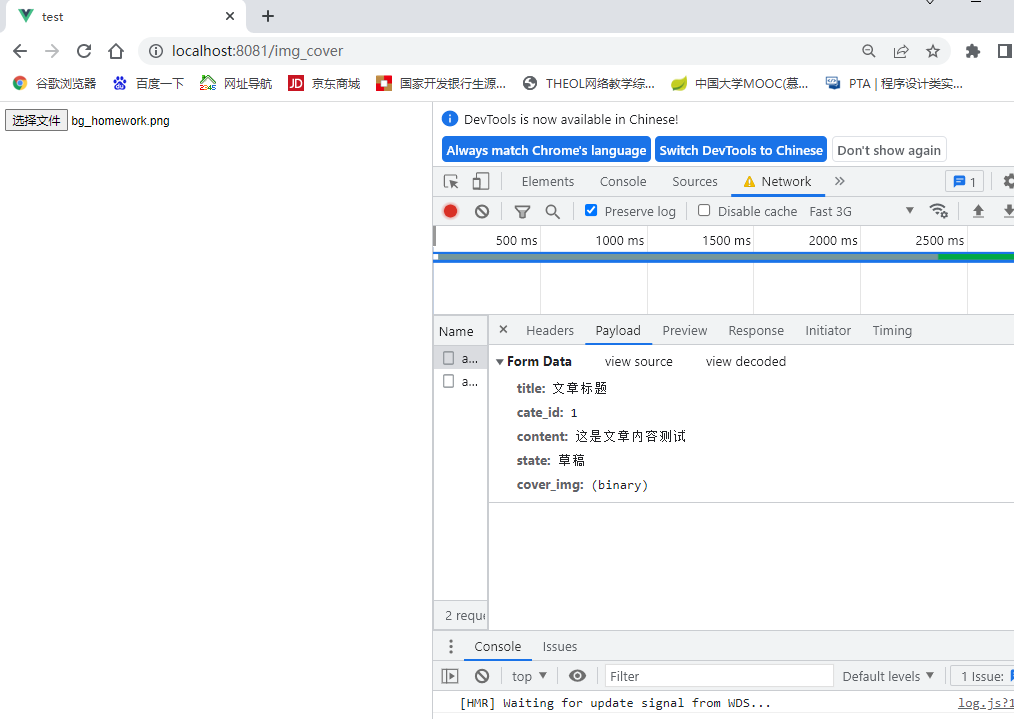The height and width of the screenshot is (719, 1014).
Task: Open the Default levels dropdown
Action: point(887,676)
